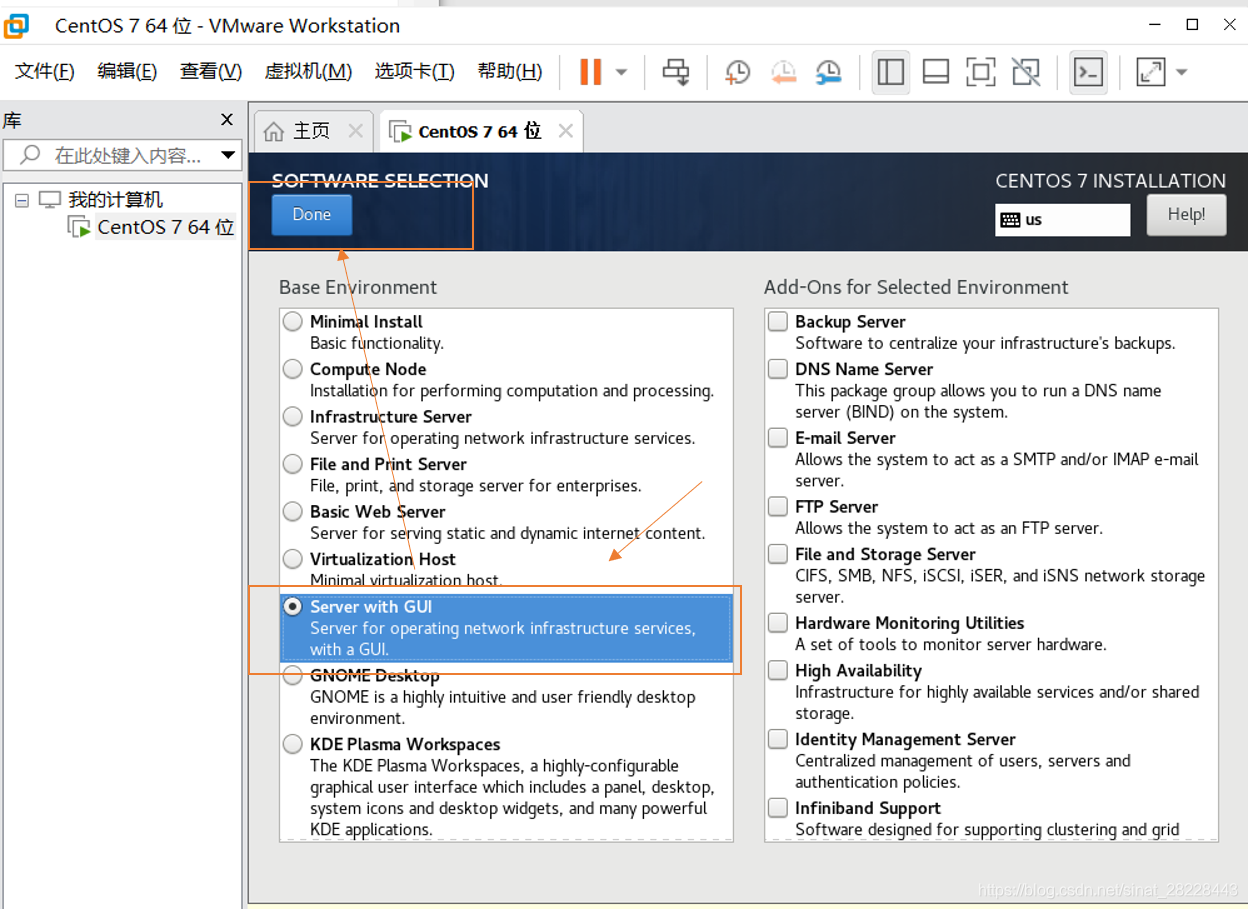Screen dimensions: 1248x909
Task: Enable Identity Management Server checkbox
Action: click(778, 739)
